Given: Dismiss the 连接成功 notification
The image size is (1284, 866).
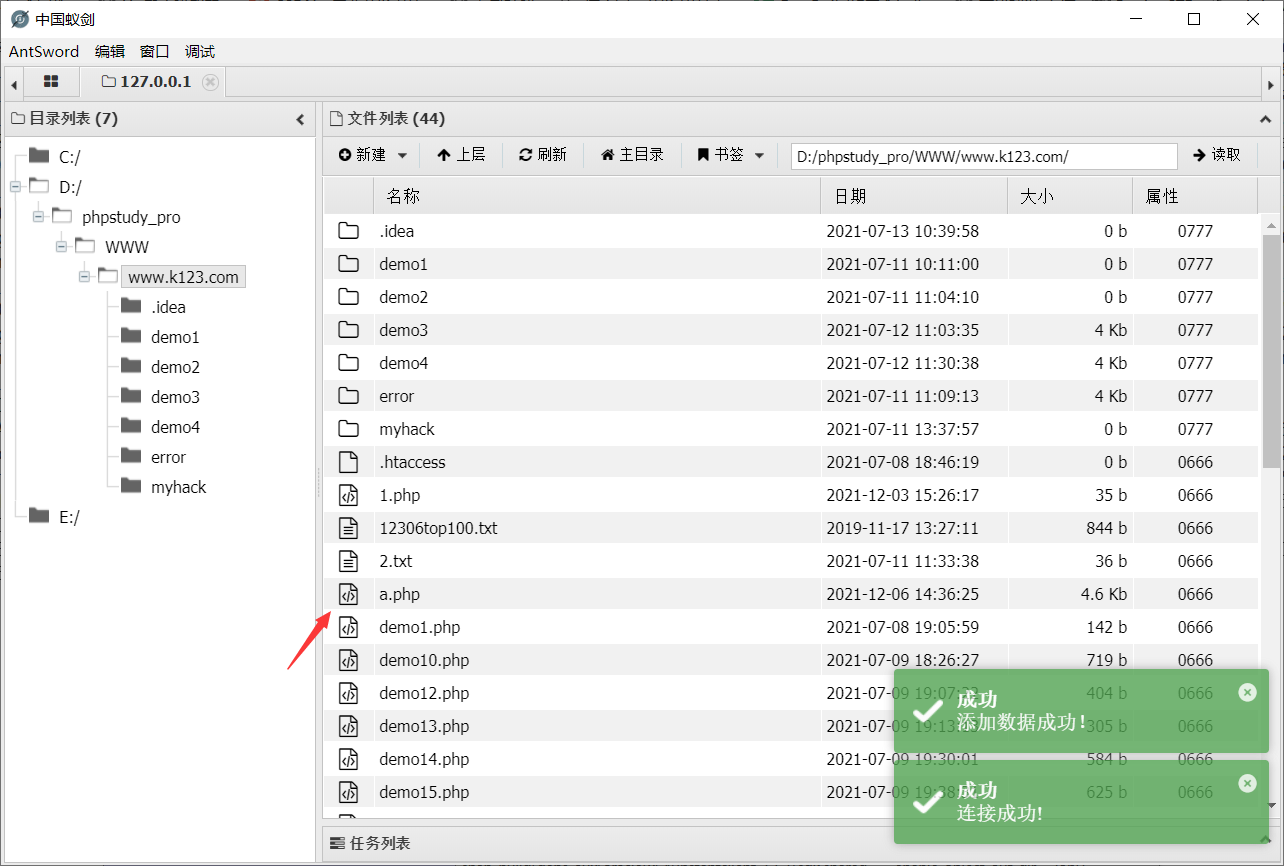Looking at the screenshot, I should [1247, 783].
